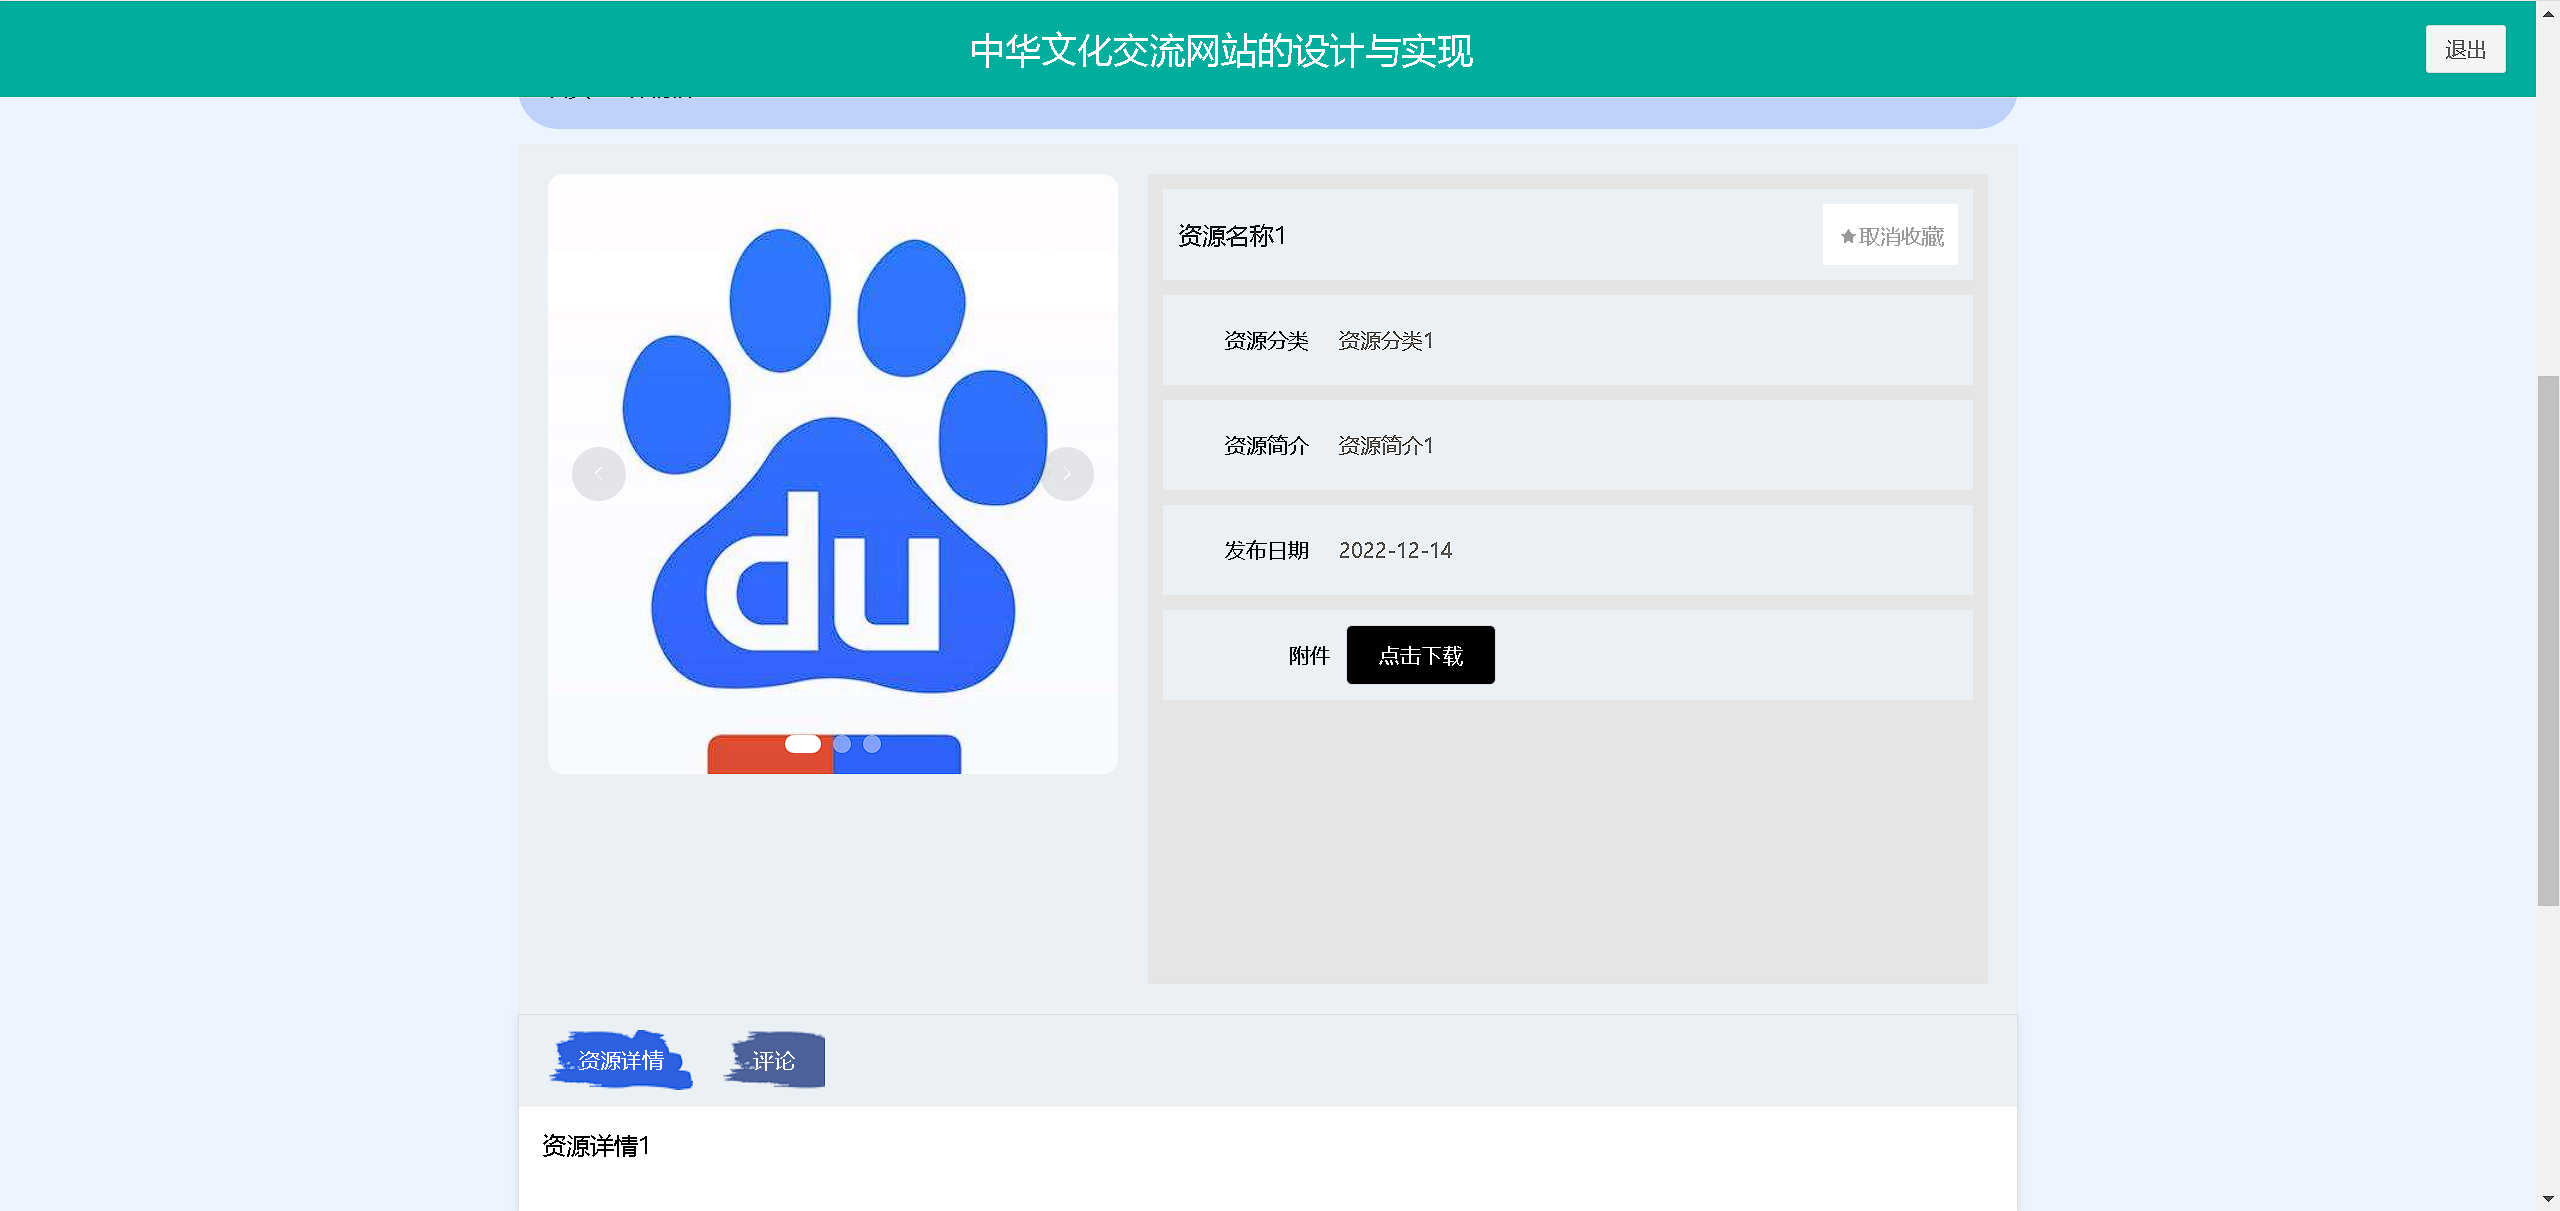The height and width of the screenshot is (1211, 2560).
Task: Click the publish date 2022-12-14
Action: click(1395, 551)
